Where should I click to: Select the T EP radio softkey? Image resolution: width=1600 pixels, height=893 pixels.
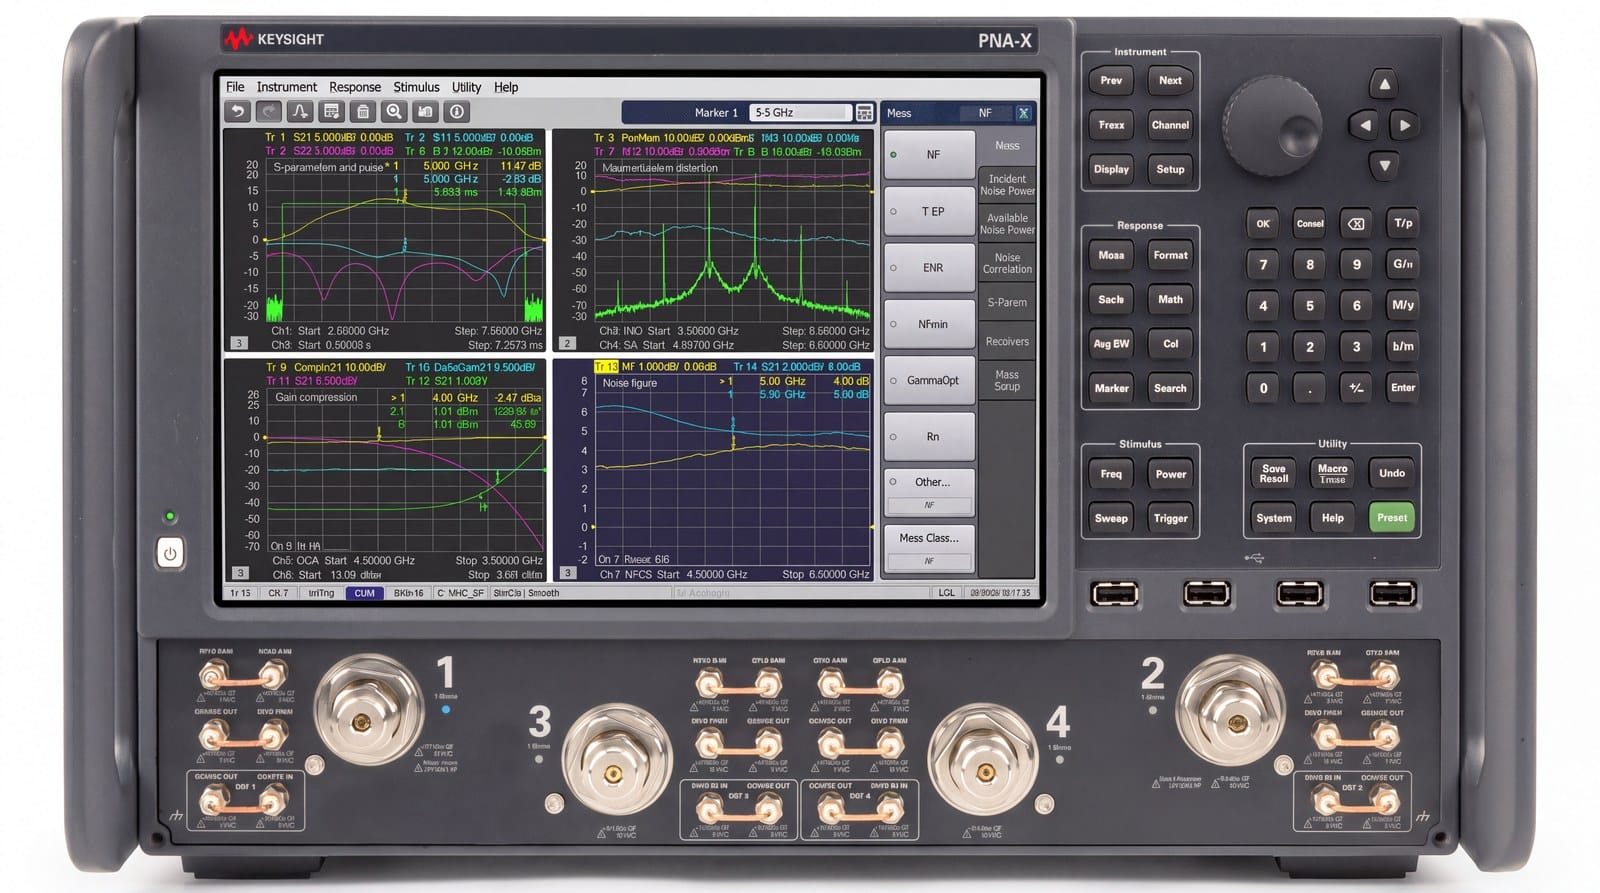929,211
